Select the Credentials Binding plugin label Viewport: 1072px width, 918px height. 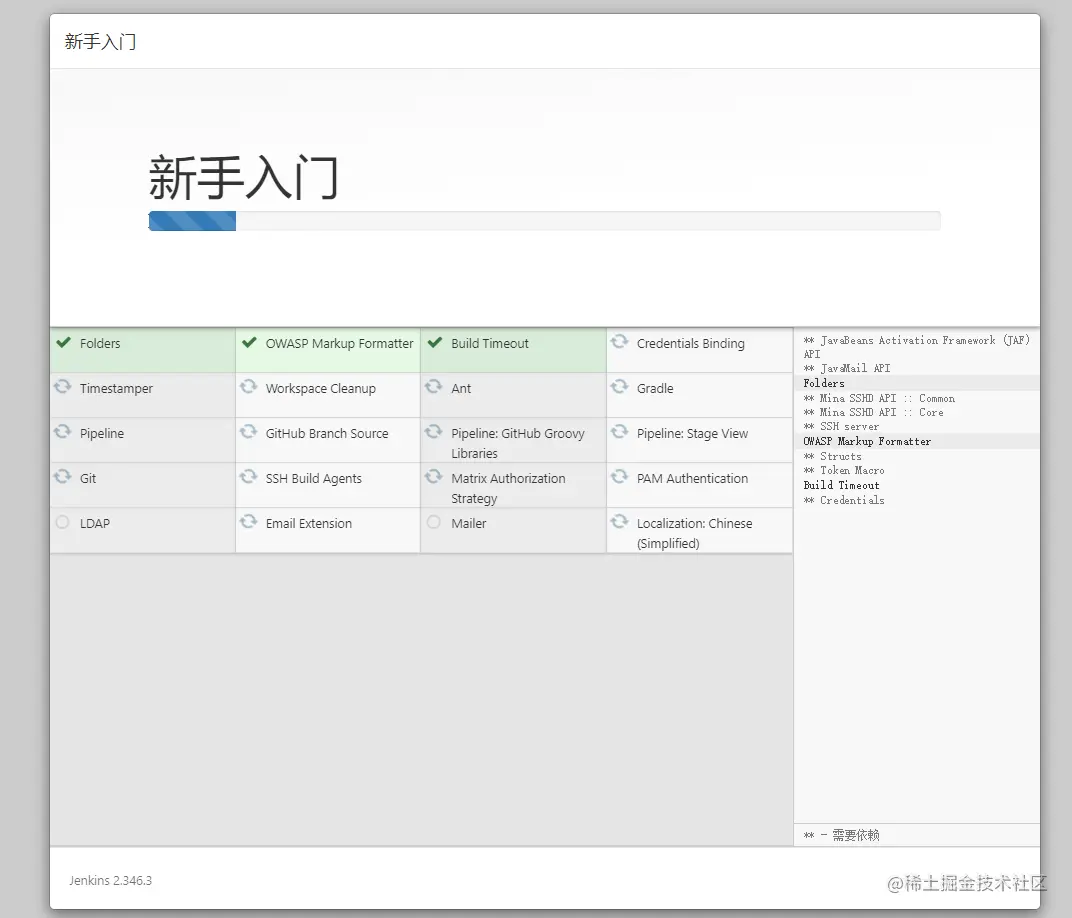click(x=691, y=344)
